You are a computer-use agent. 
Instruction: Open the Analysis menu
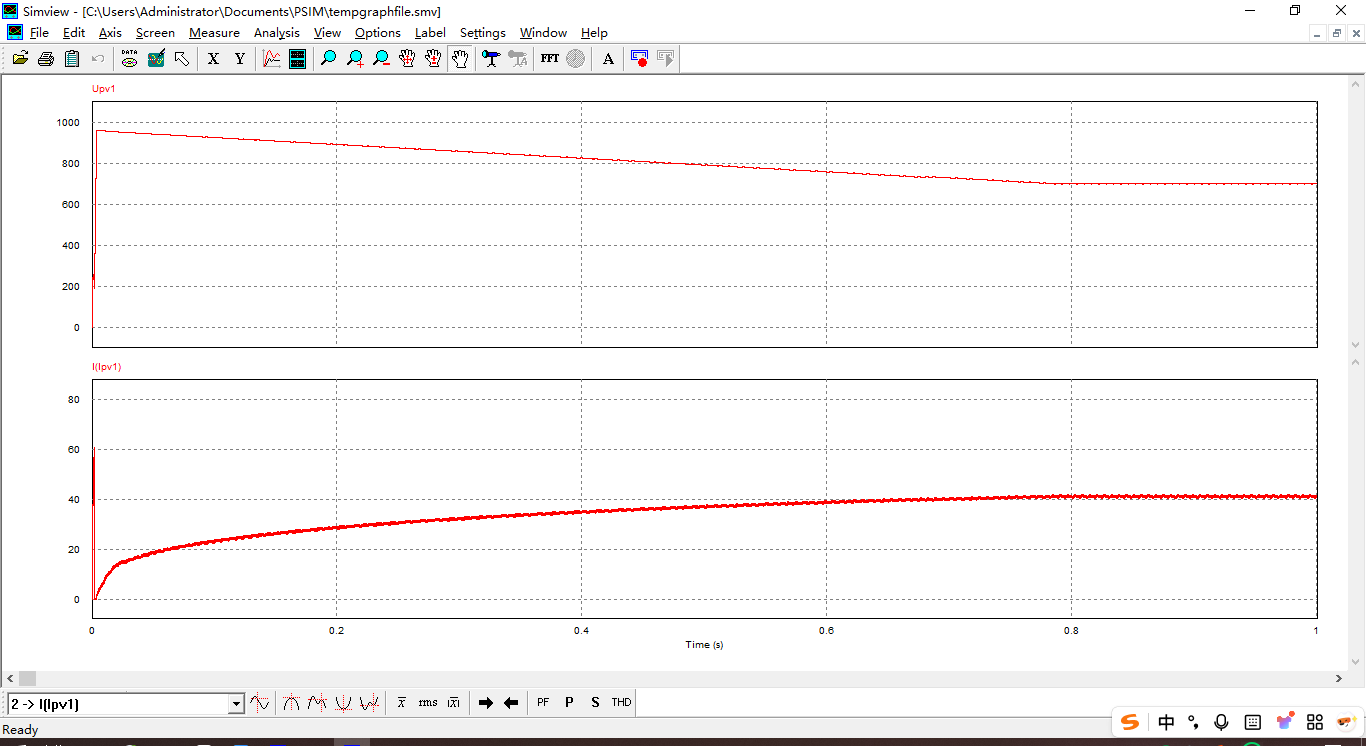click(276, 33)
